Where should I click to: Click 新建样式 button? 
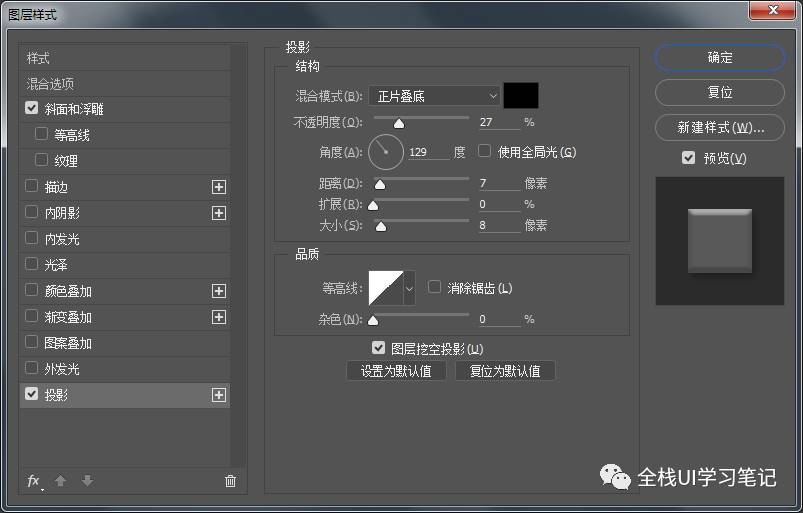tap(720, 127)
